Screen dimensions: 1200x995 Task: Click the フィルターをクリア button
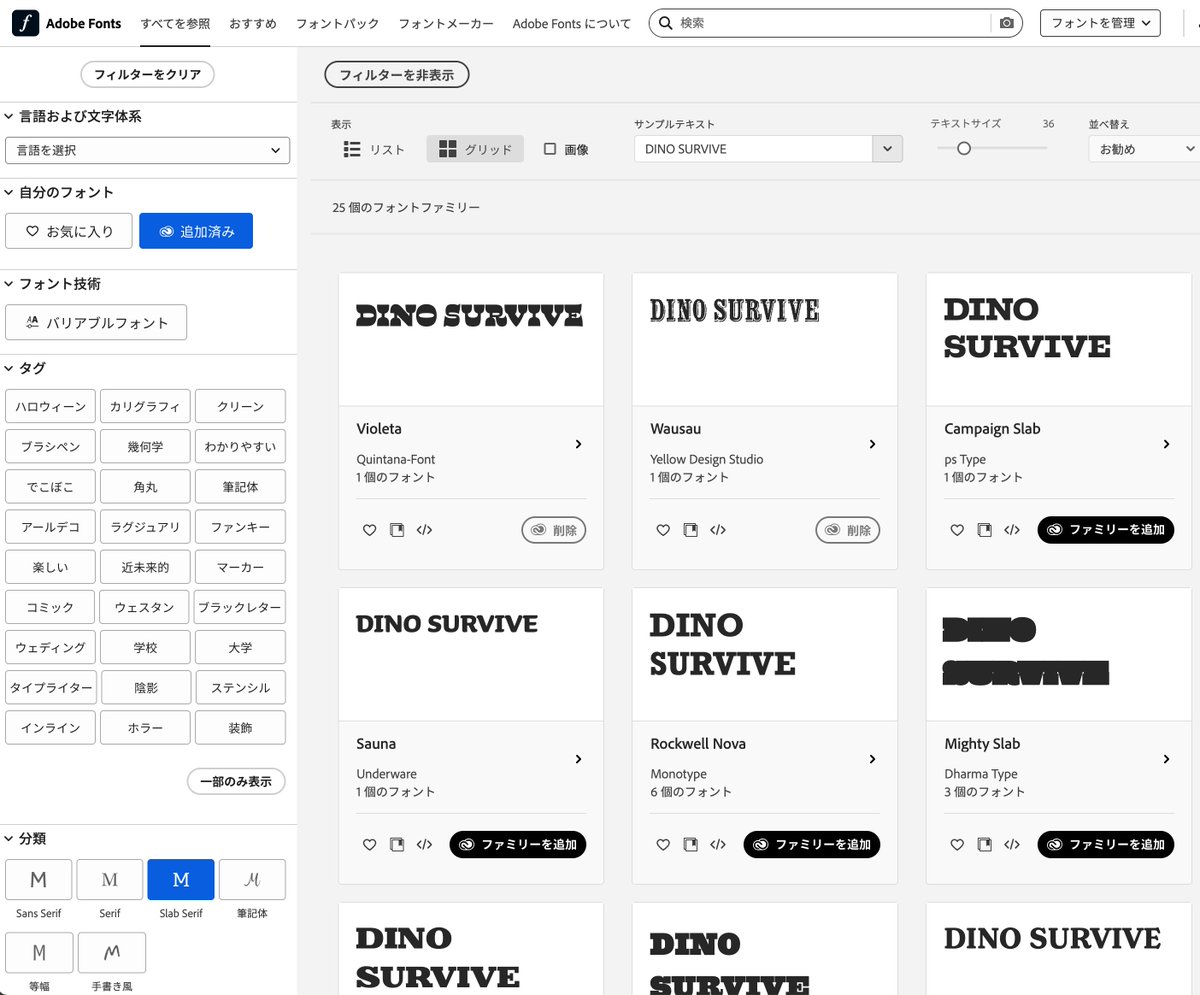click(x=147, y=74)
